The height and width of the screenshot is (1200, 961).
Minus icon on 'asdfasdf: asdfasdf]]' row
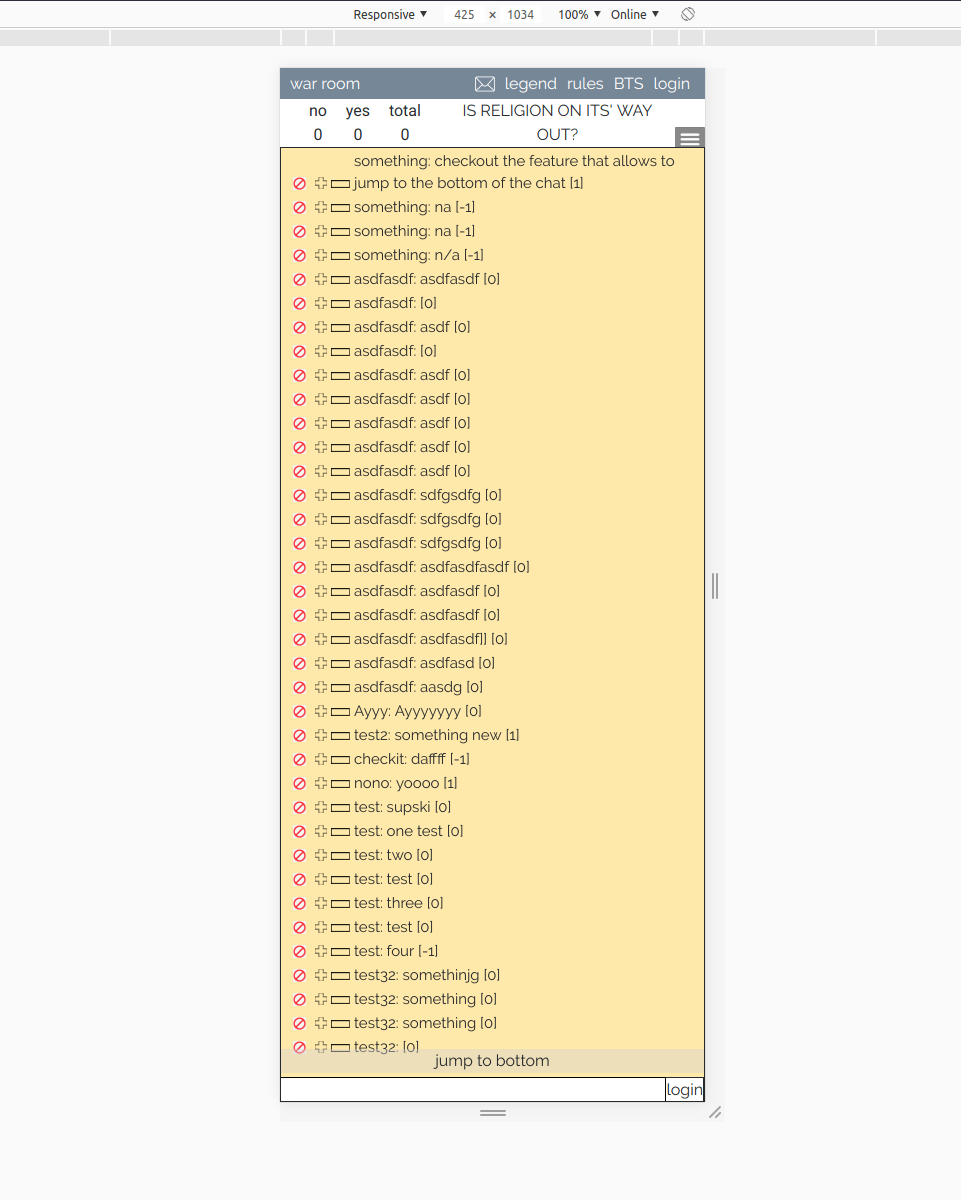click(x=340, y=640)
